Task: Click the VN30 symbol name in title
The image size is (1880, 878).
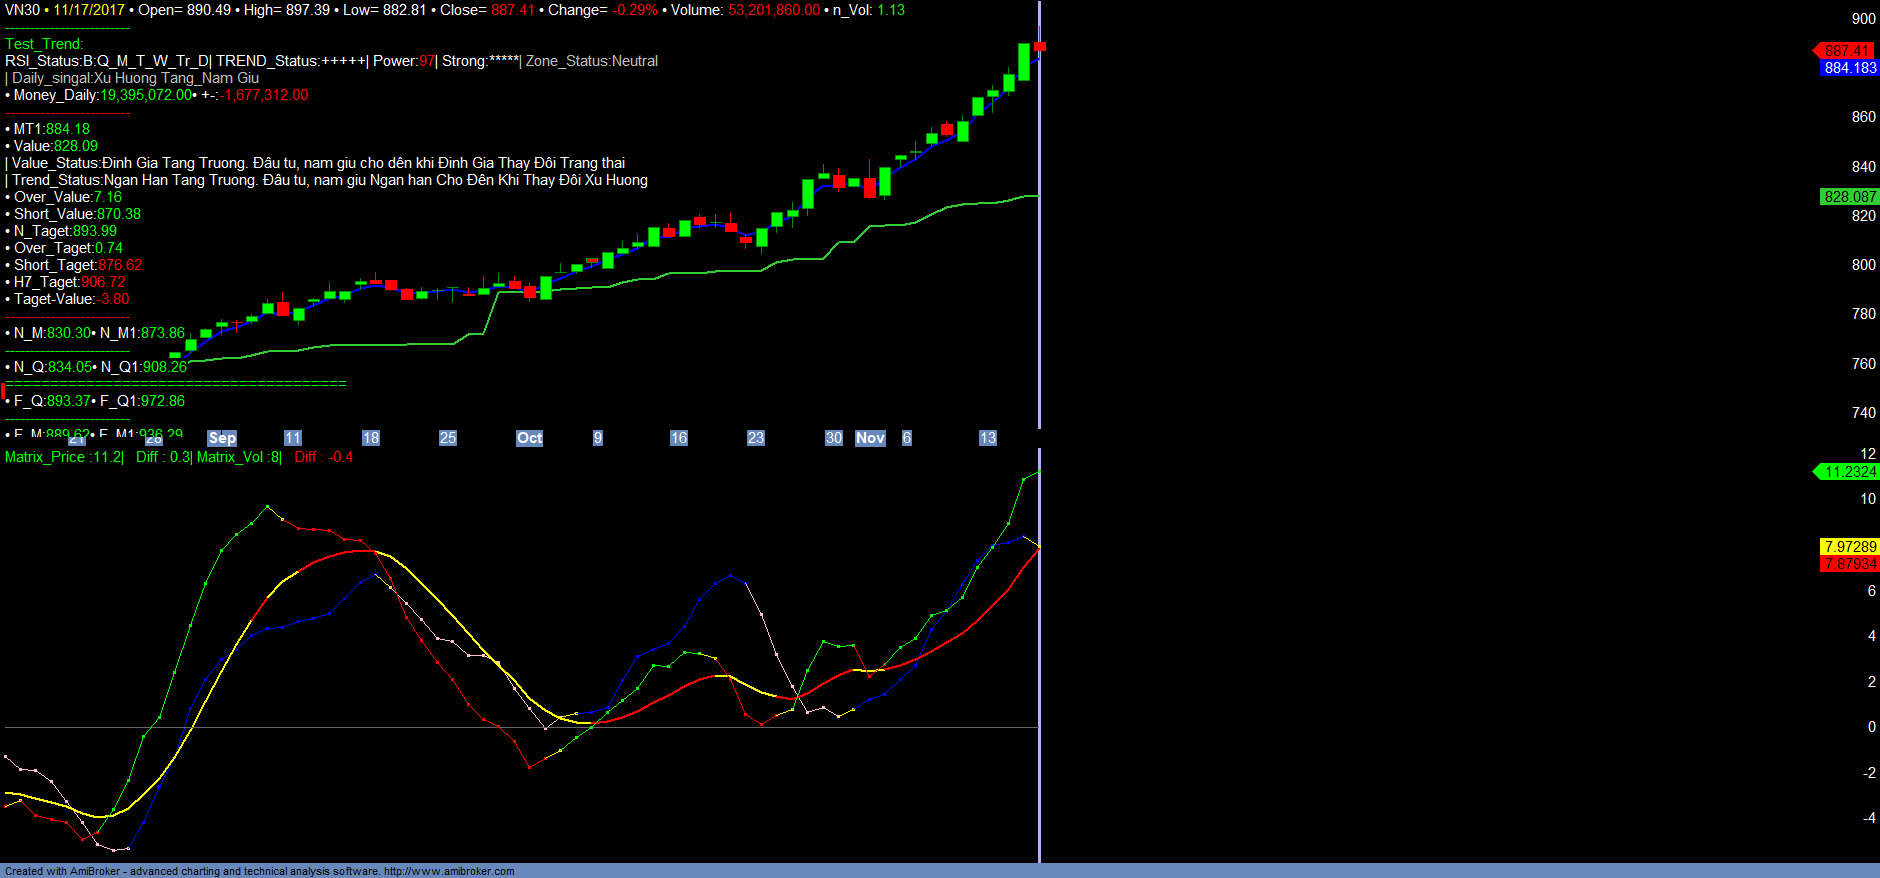Action: pos(22,10)
